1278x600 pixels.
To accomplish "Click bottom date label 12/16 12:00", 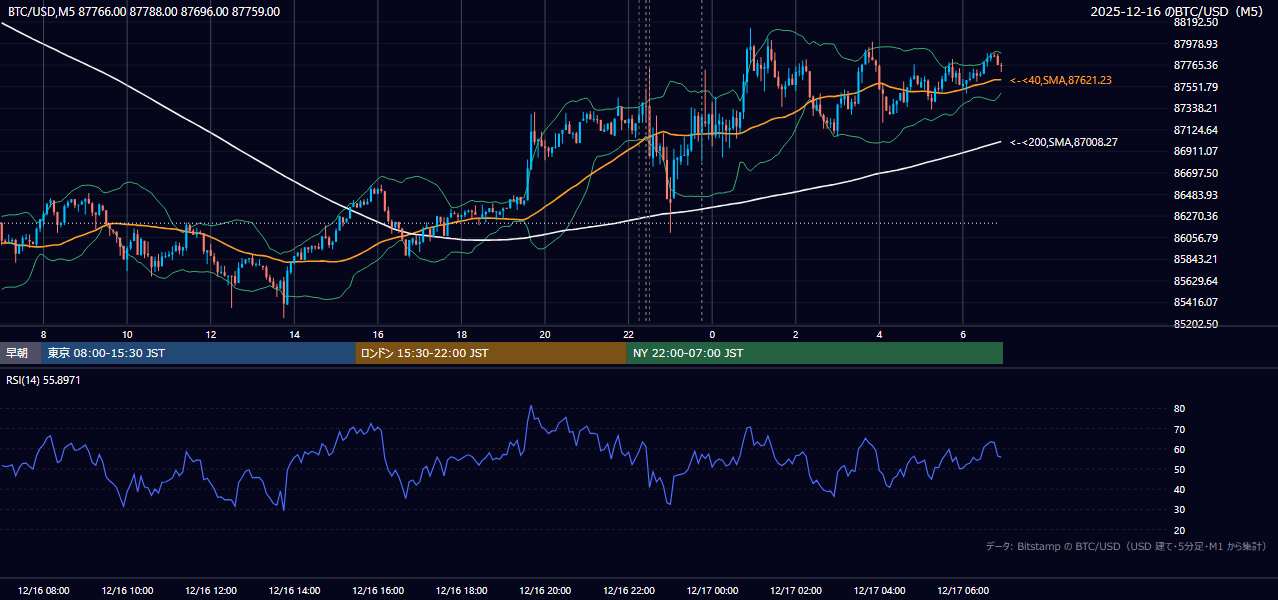I will click(x=210, y=591).
